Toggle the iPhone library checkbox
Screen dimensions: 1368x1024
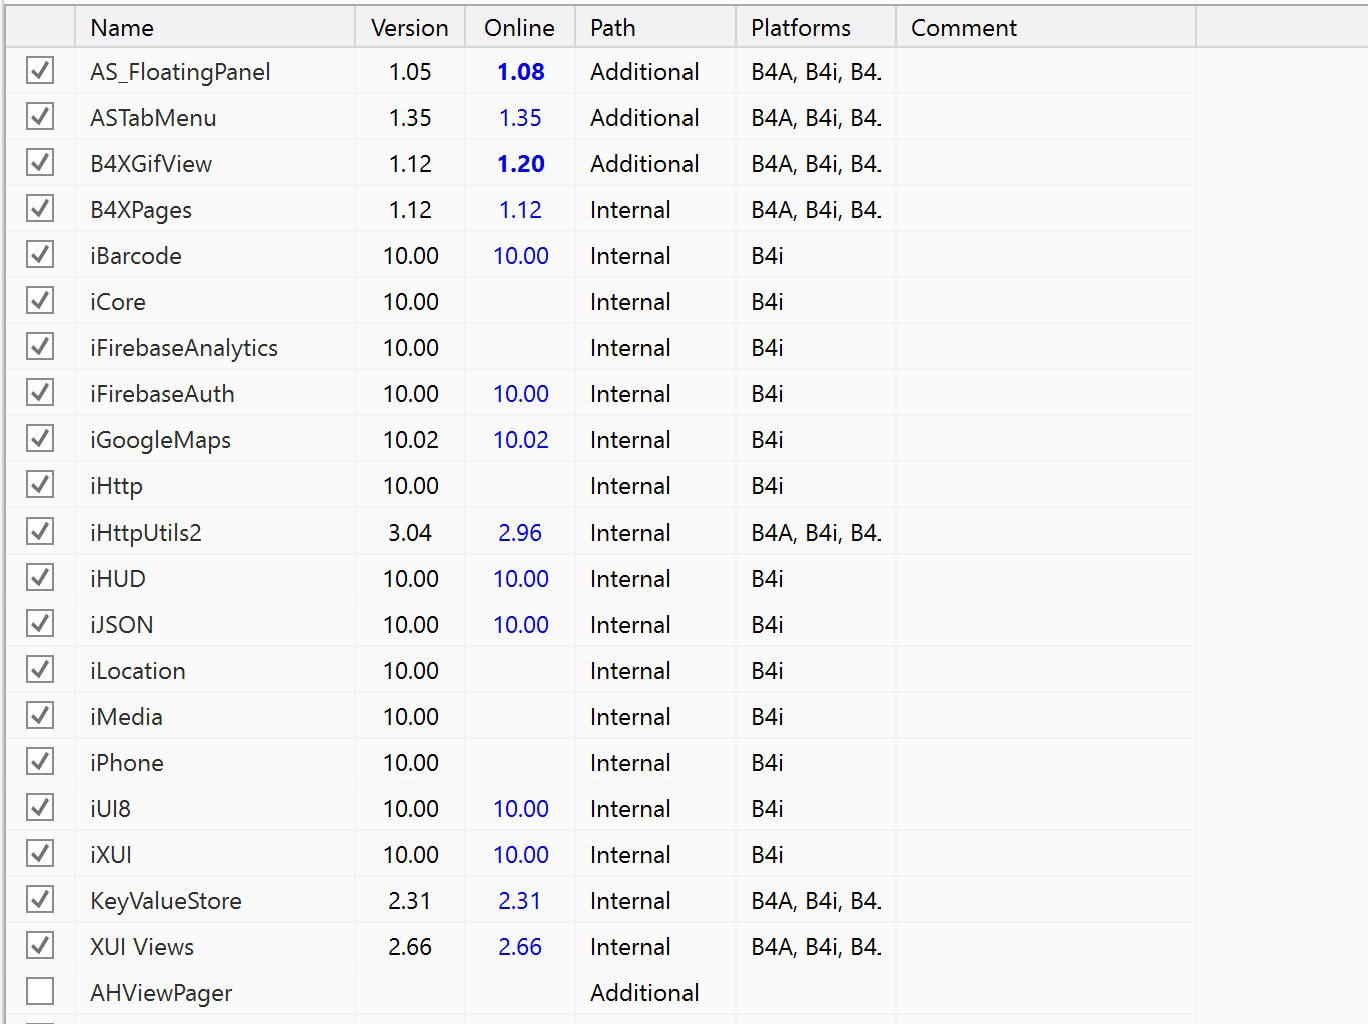click(40, 762)
